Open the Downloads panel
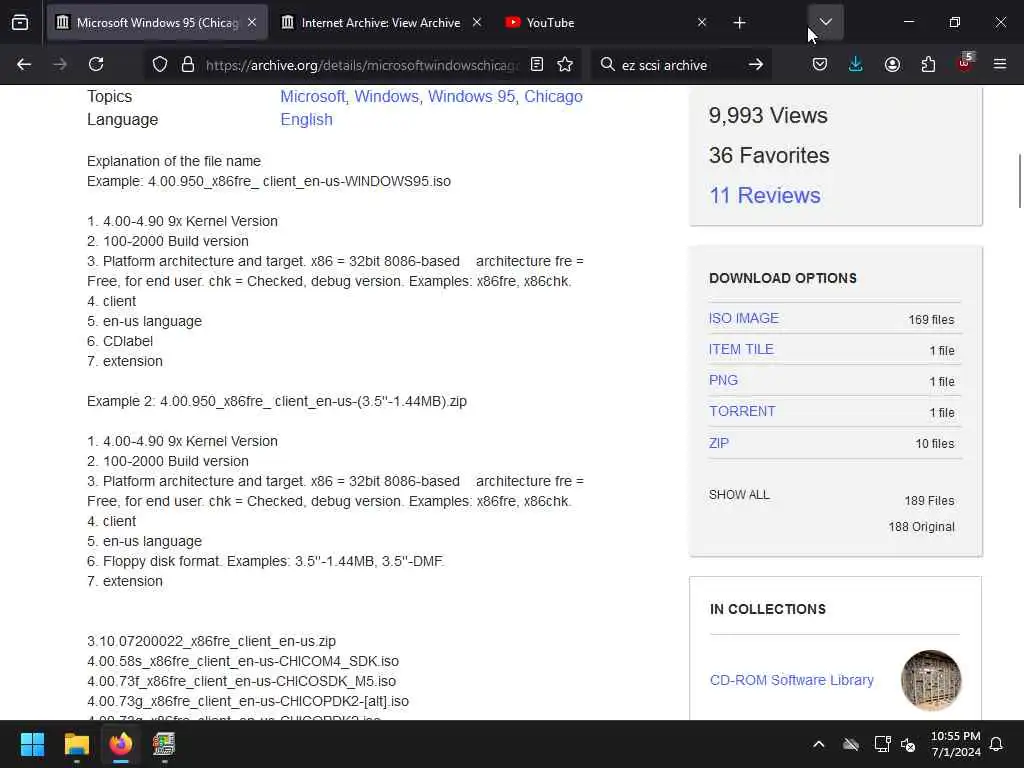 856,64
